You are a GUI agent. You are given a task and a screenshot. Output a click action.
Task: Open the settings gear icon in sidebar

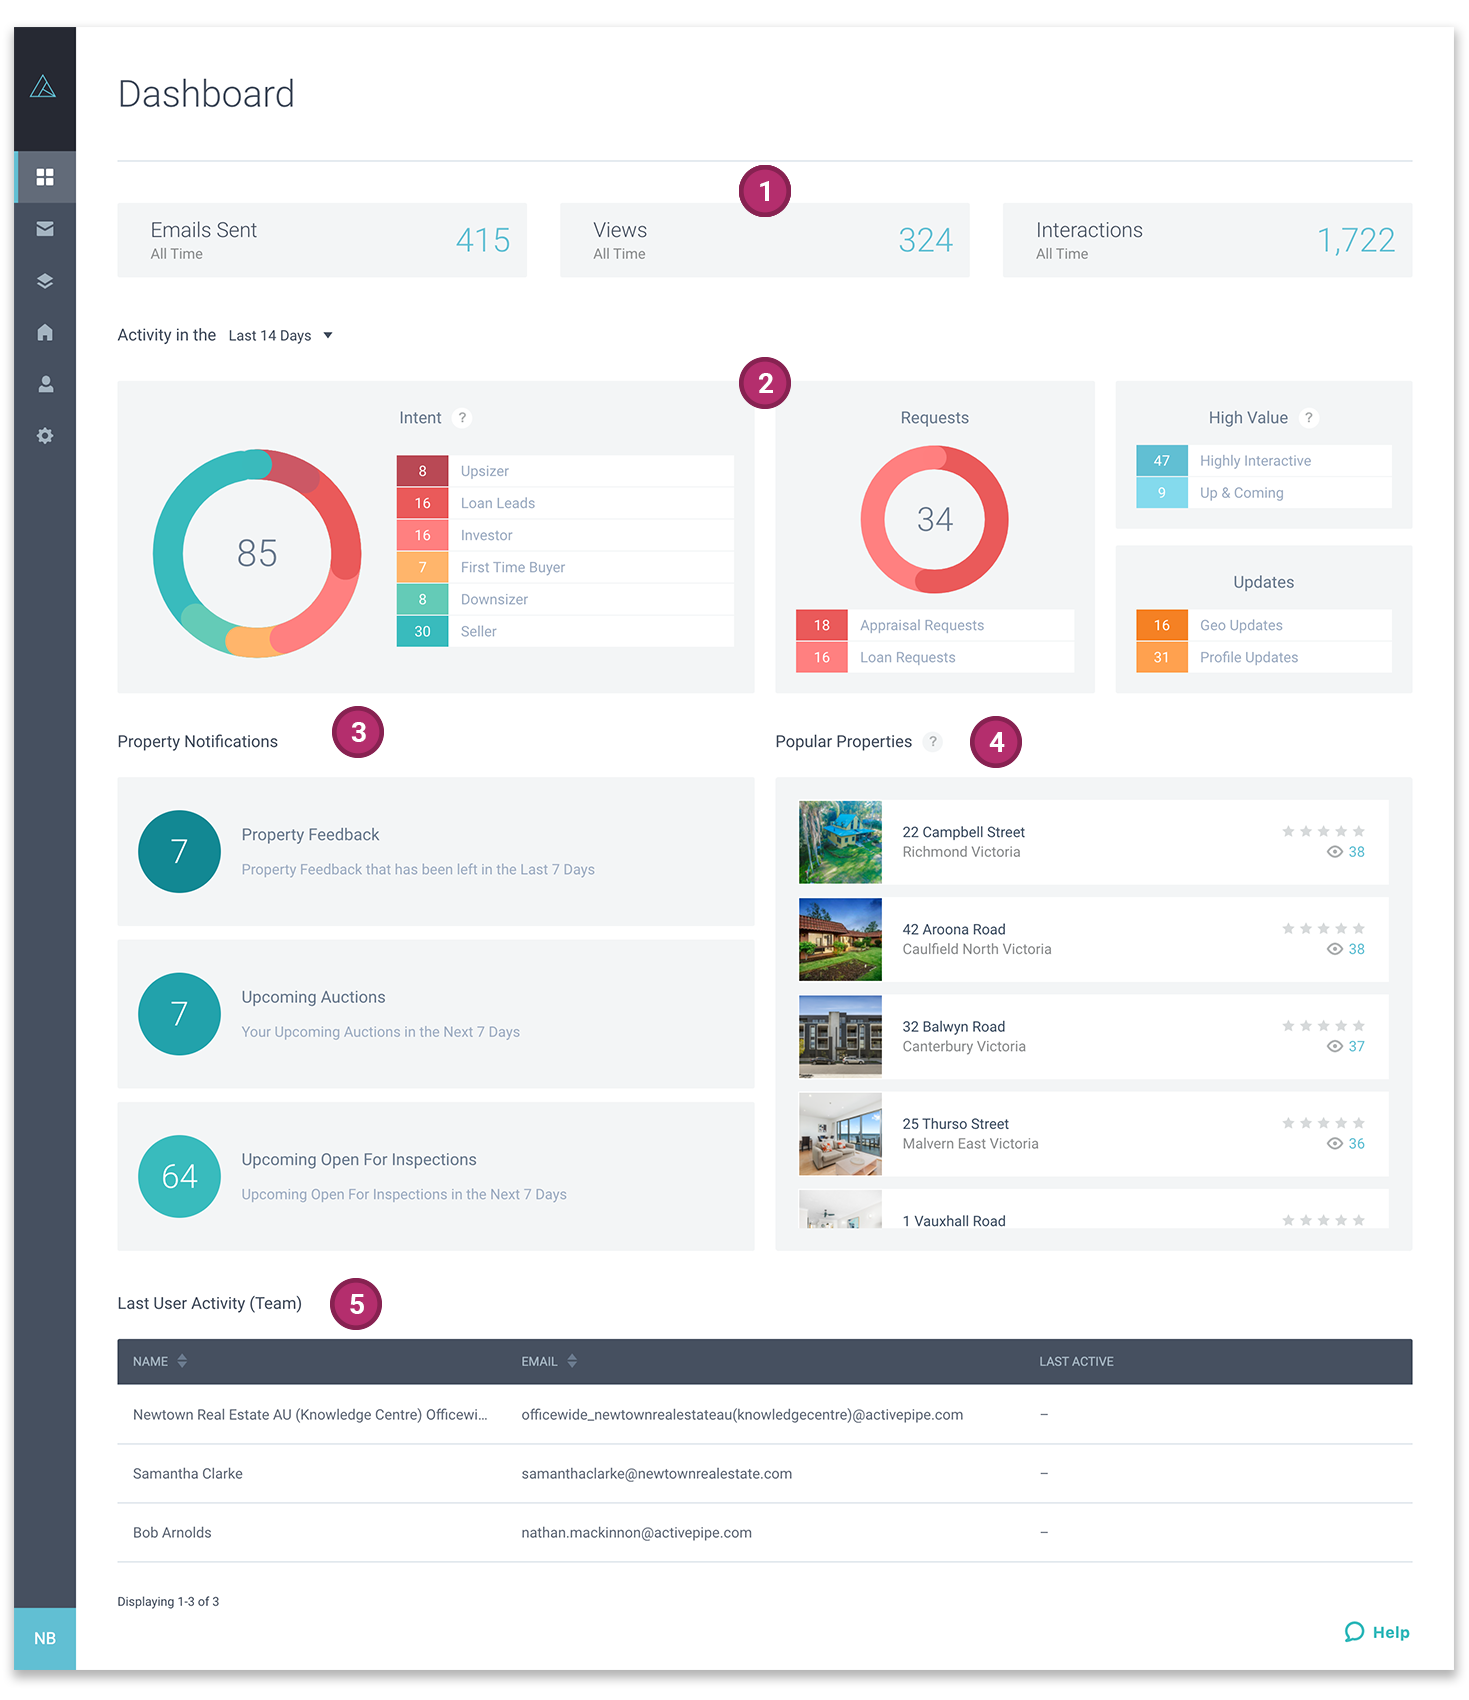(45, 436)
